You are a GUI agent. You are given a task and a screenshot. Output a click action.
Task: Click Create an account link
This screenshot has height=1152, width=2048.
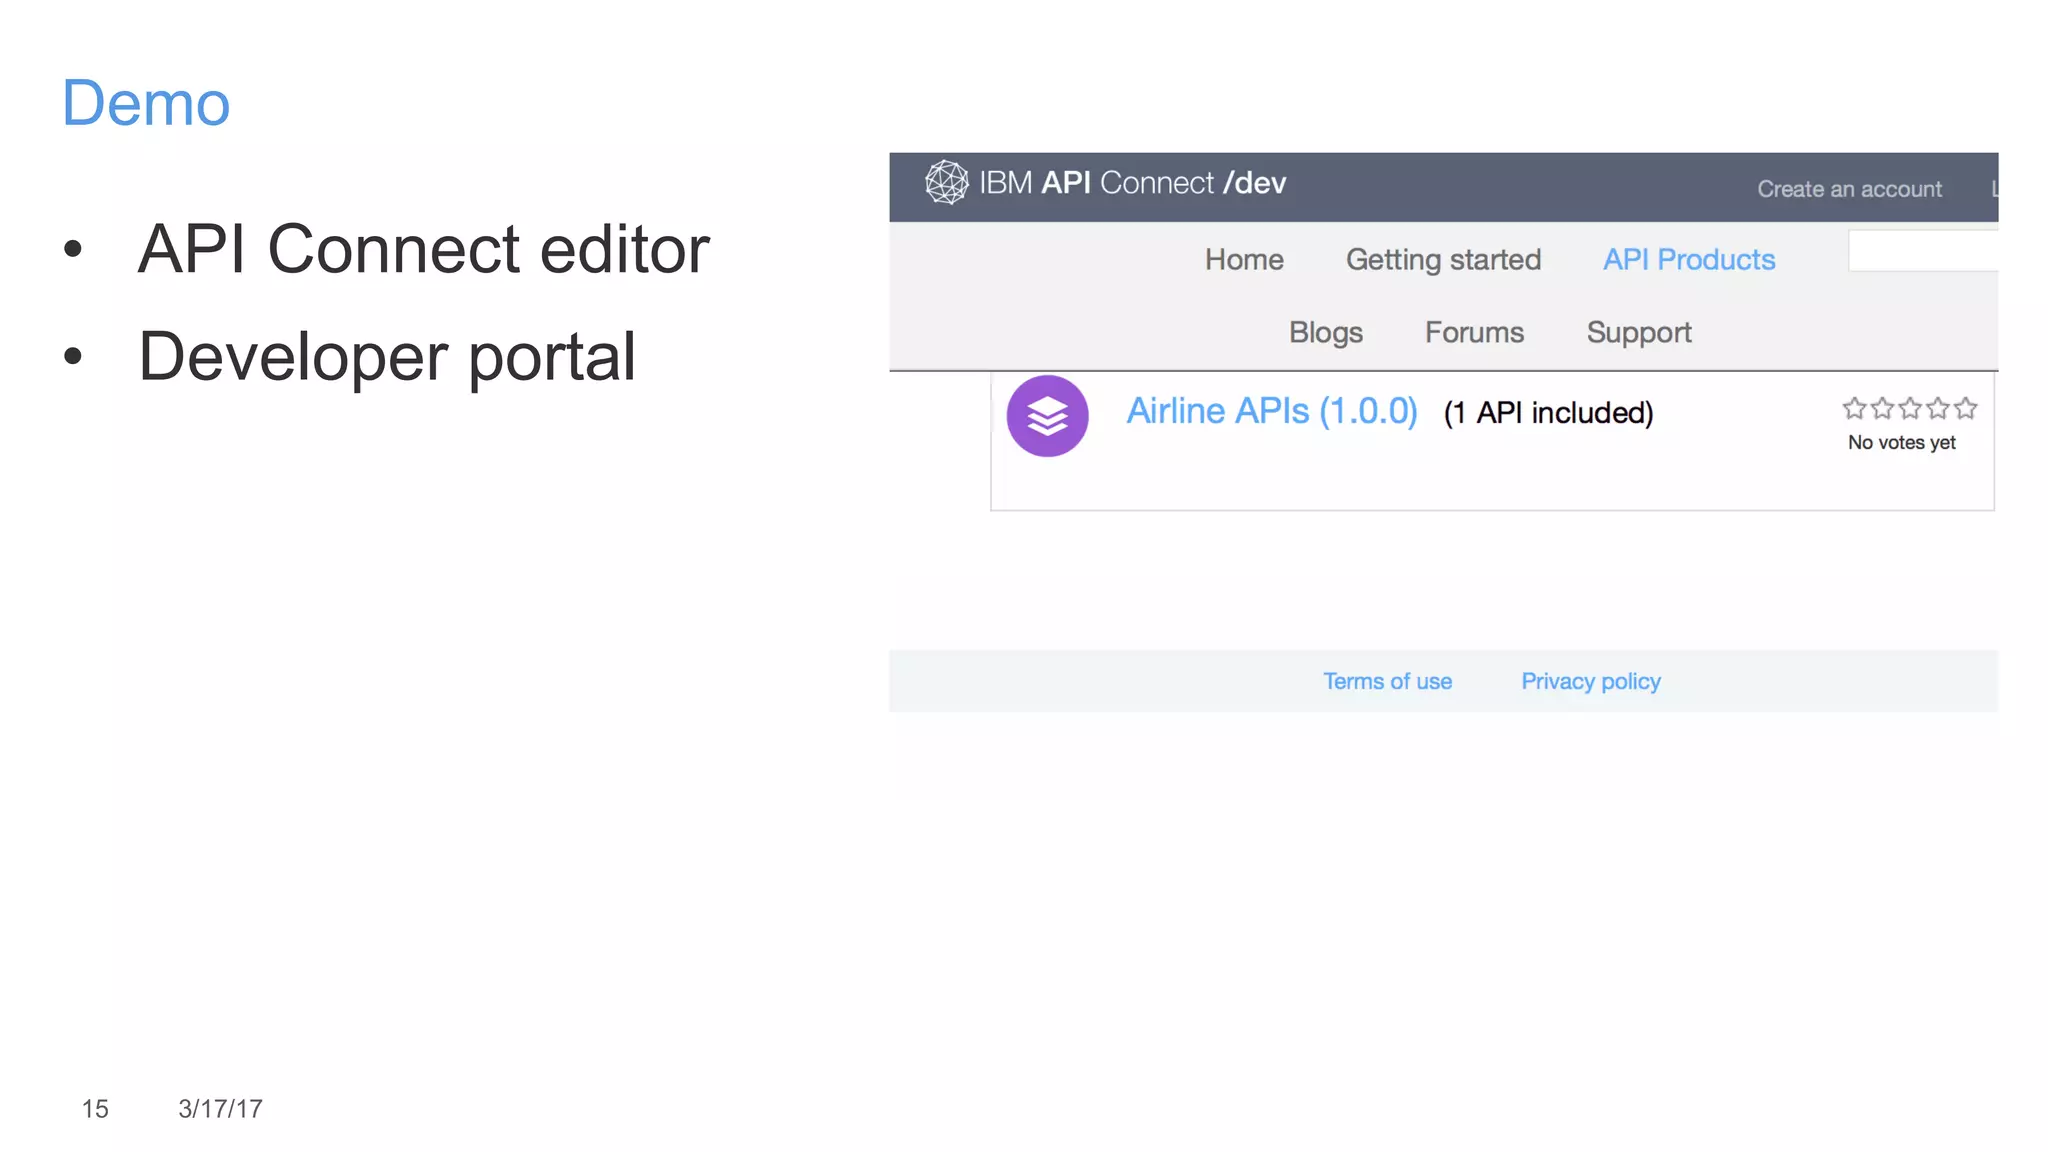(x=1849, y=189)
